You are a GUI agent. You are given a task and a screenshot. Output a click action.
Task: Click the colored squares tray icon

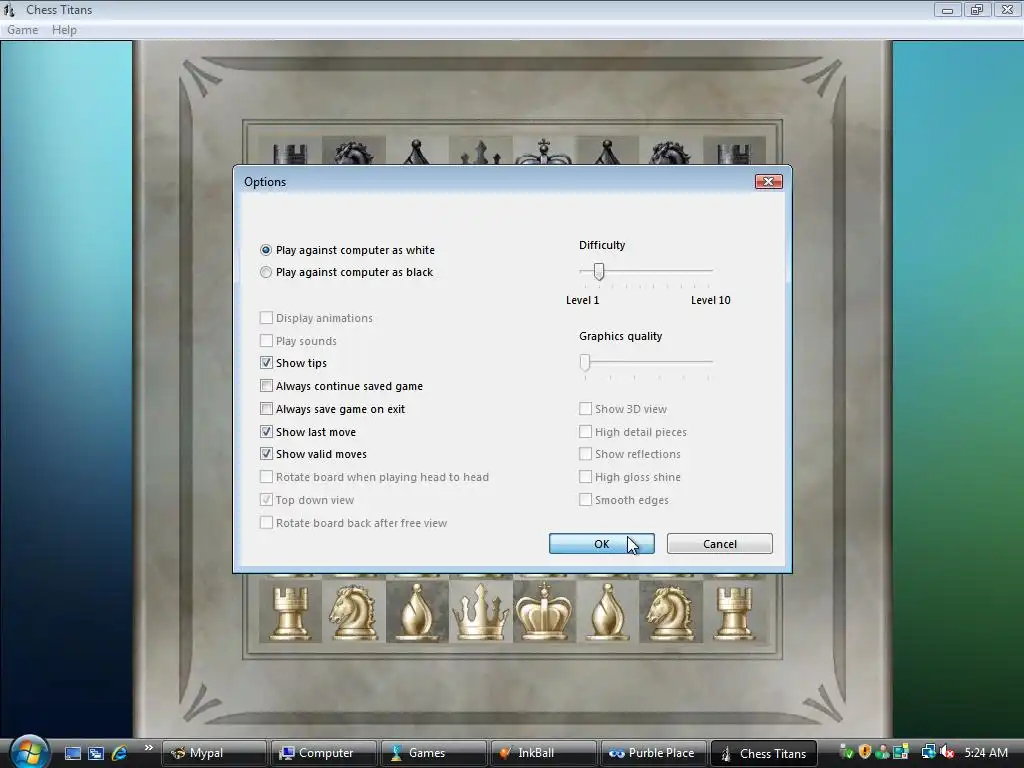901,752
